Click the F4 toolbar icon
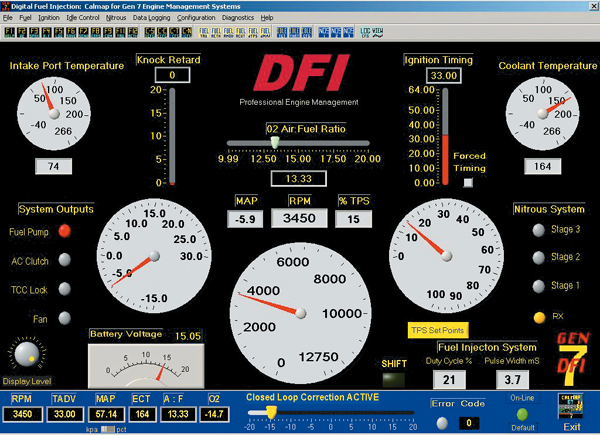This screenshot has width=600, height=435. tap(47, 32)
